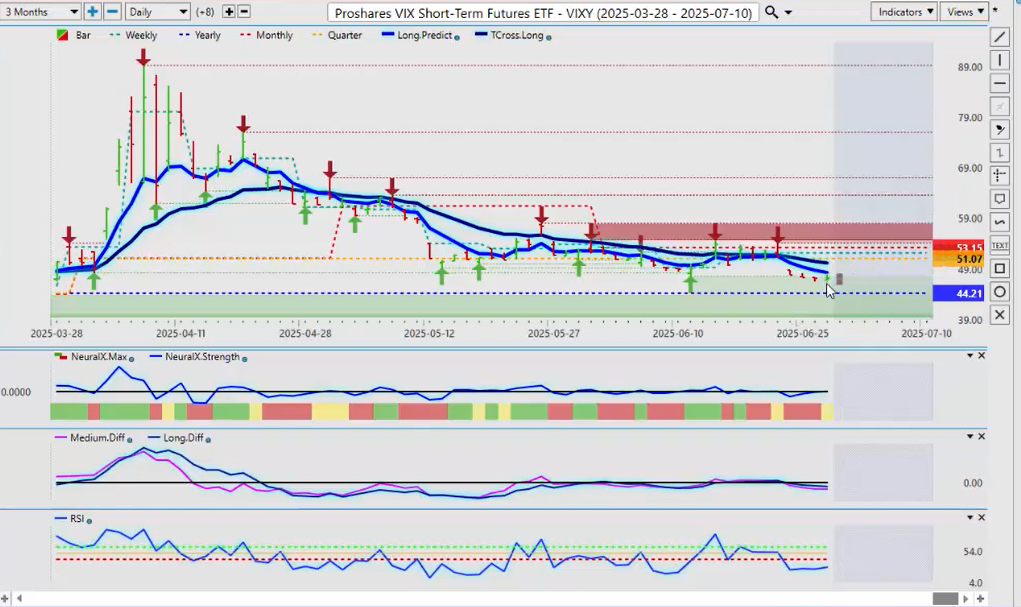Choose the TEXT annotation tool
This screenshot has width=1021, height=607.
[x=999, y=245]
